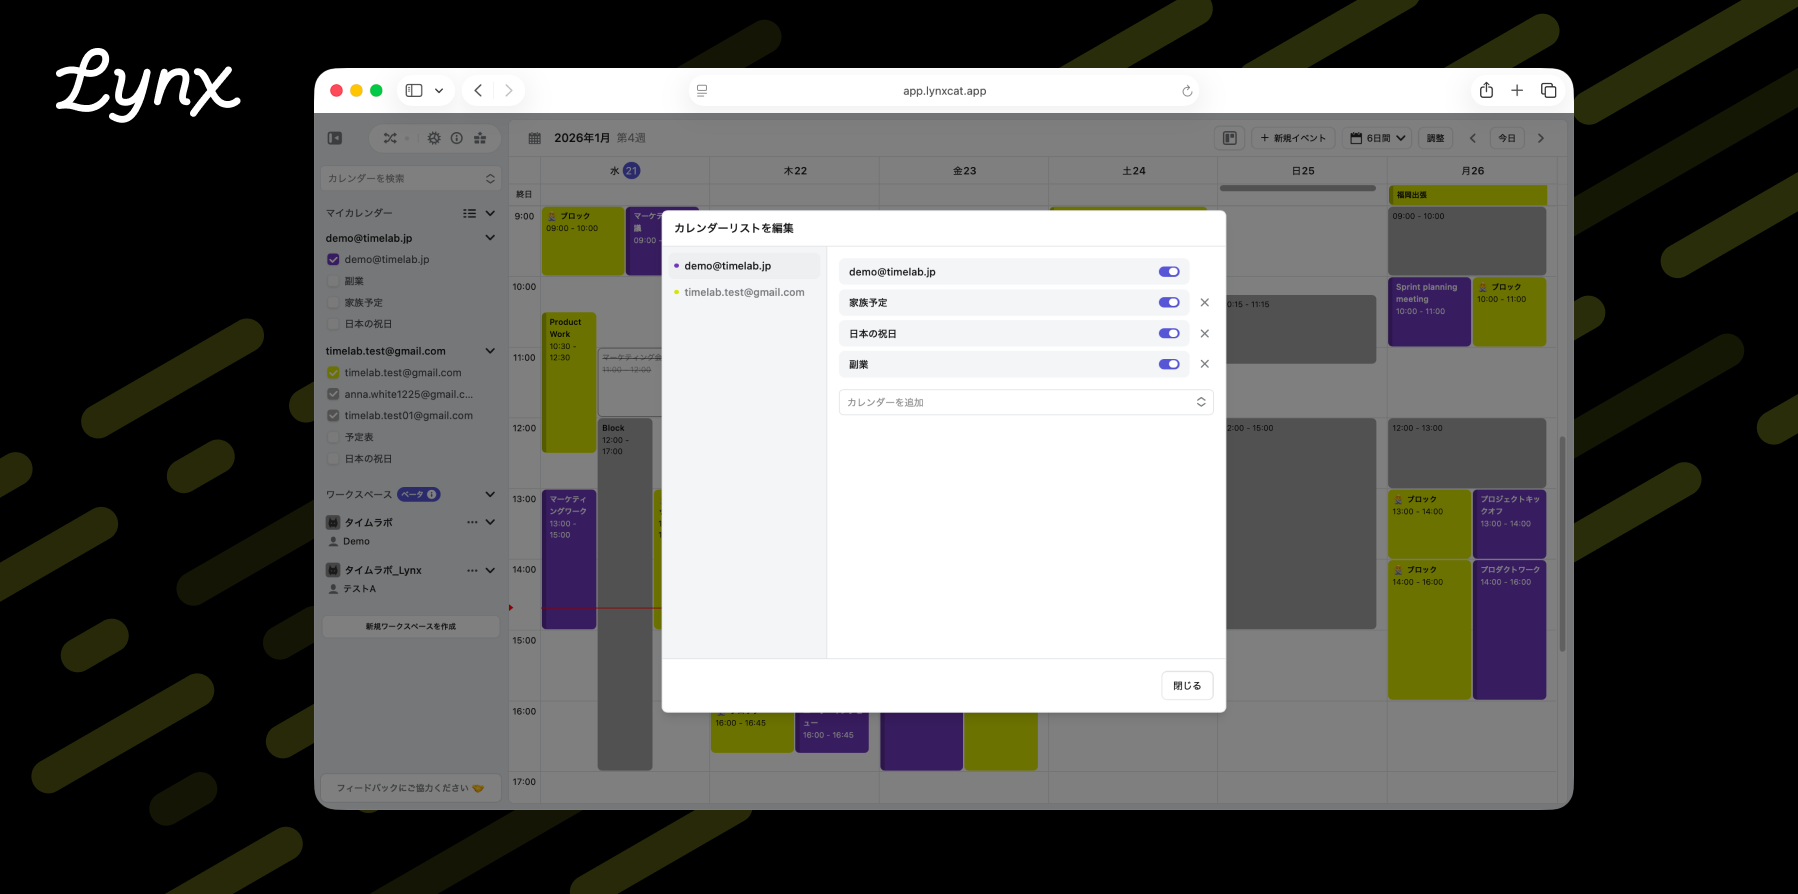Collapse the sidebar with the panel icon
The height and width of the screenshot is (894, 1798).
(x=335, y=138)
